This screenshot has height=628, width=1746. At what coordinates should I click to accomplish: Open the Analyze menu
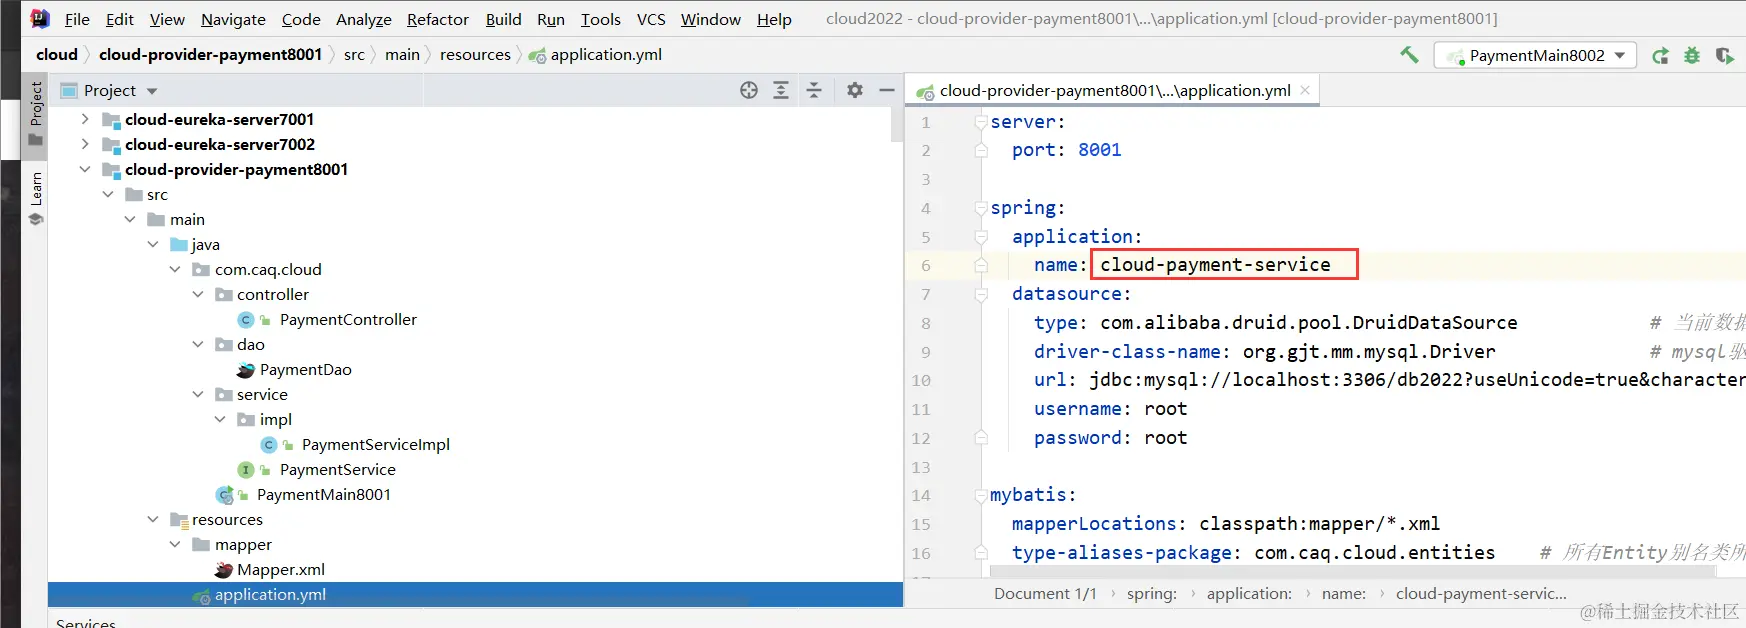point(363,19)
